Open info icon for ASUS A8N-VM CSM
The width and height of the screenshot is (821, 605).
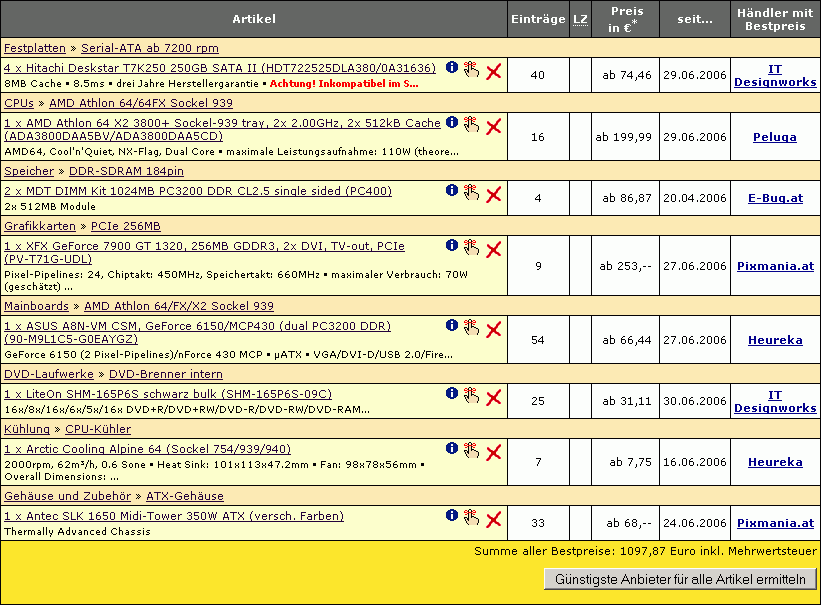(452, 326)
